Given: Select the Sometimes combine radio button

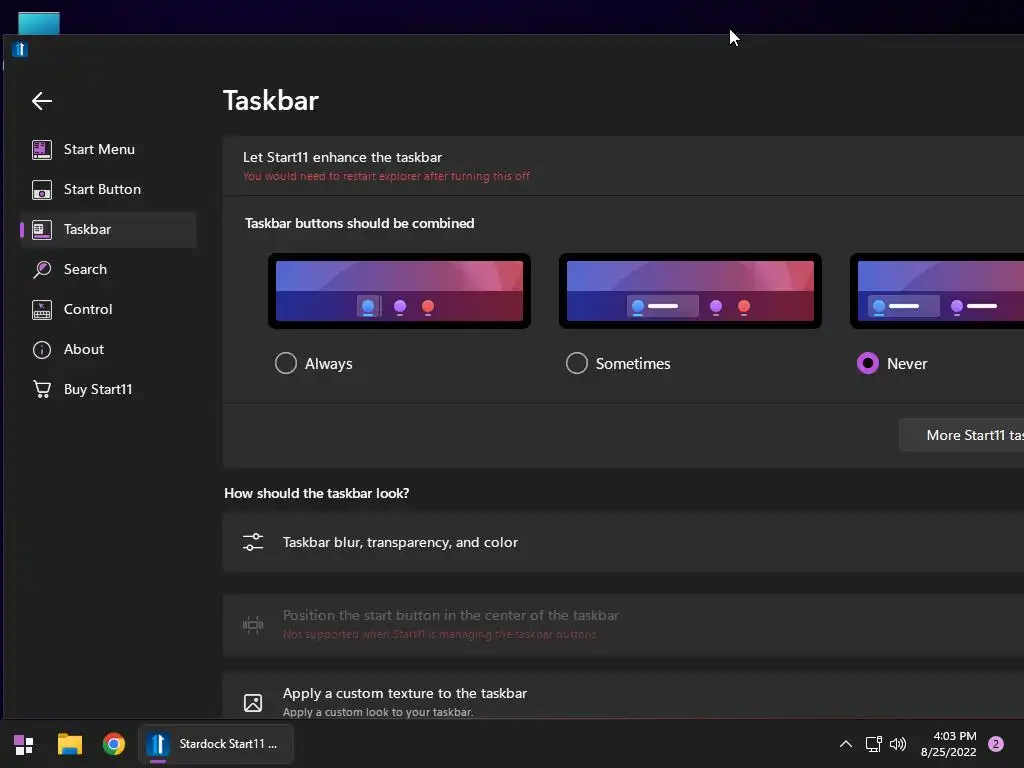Looking at the screenshot, I should pyautogui.click(x=577, y=363).
